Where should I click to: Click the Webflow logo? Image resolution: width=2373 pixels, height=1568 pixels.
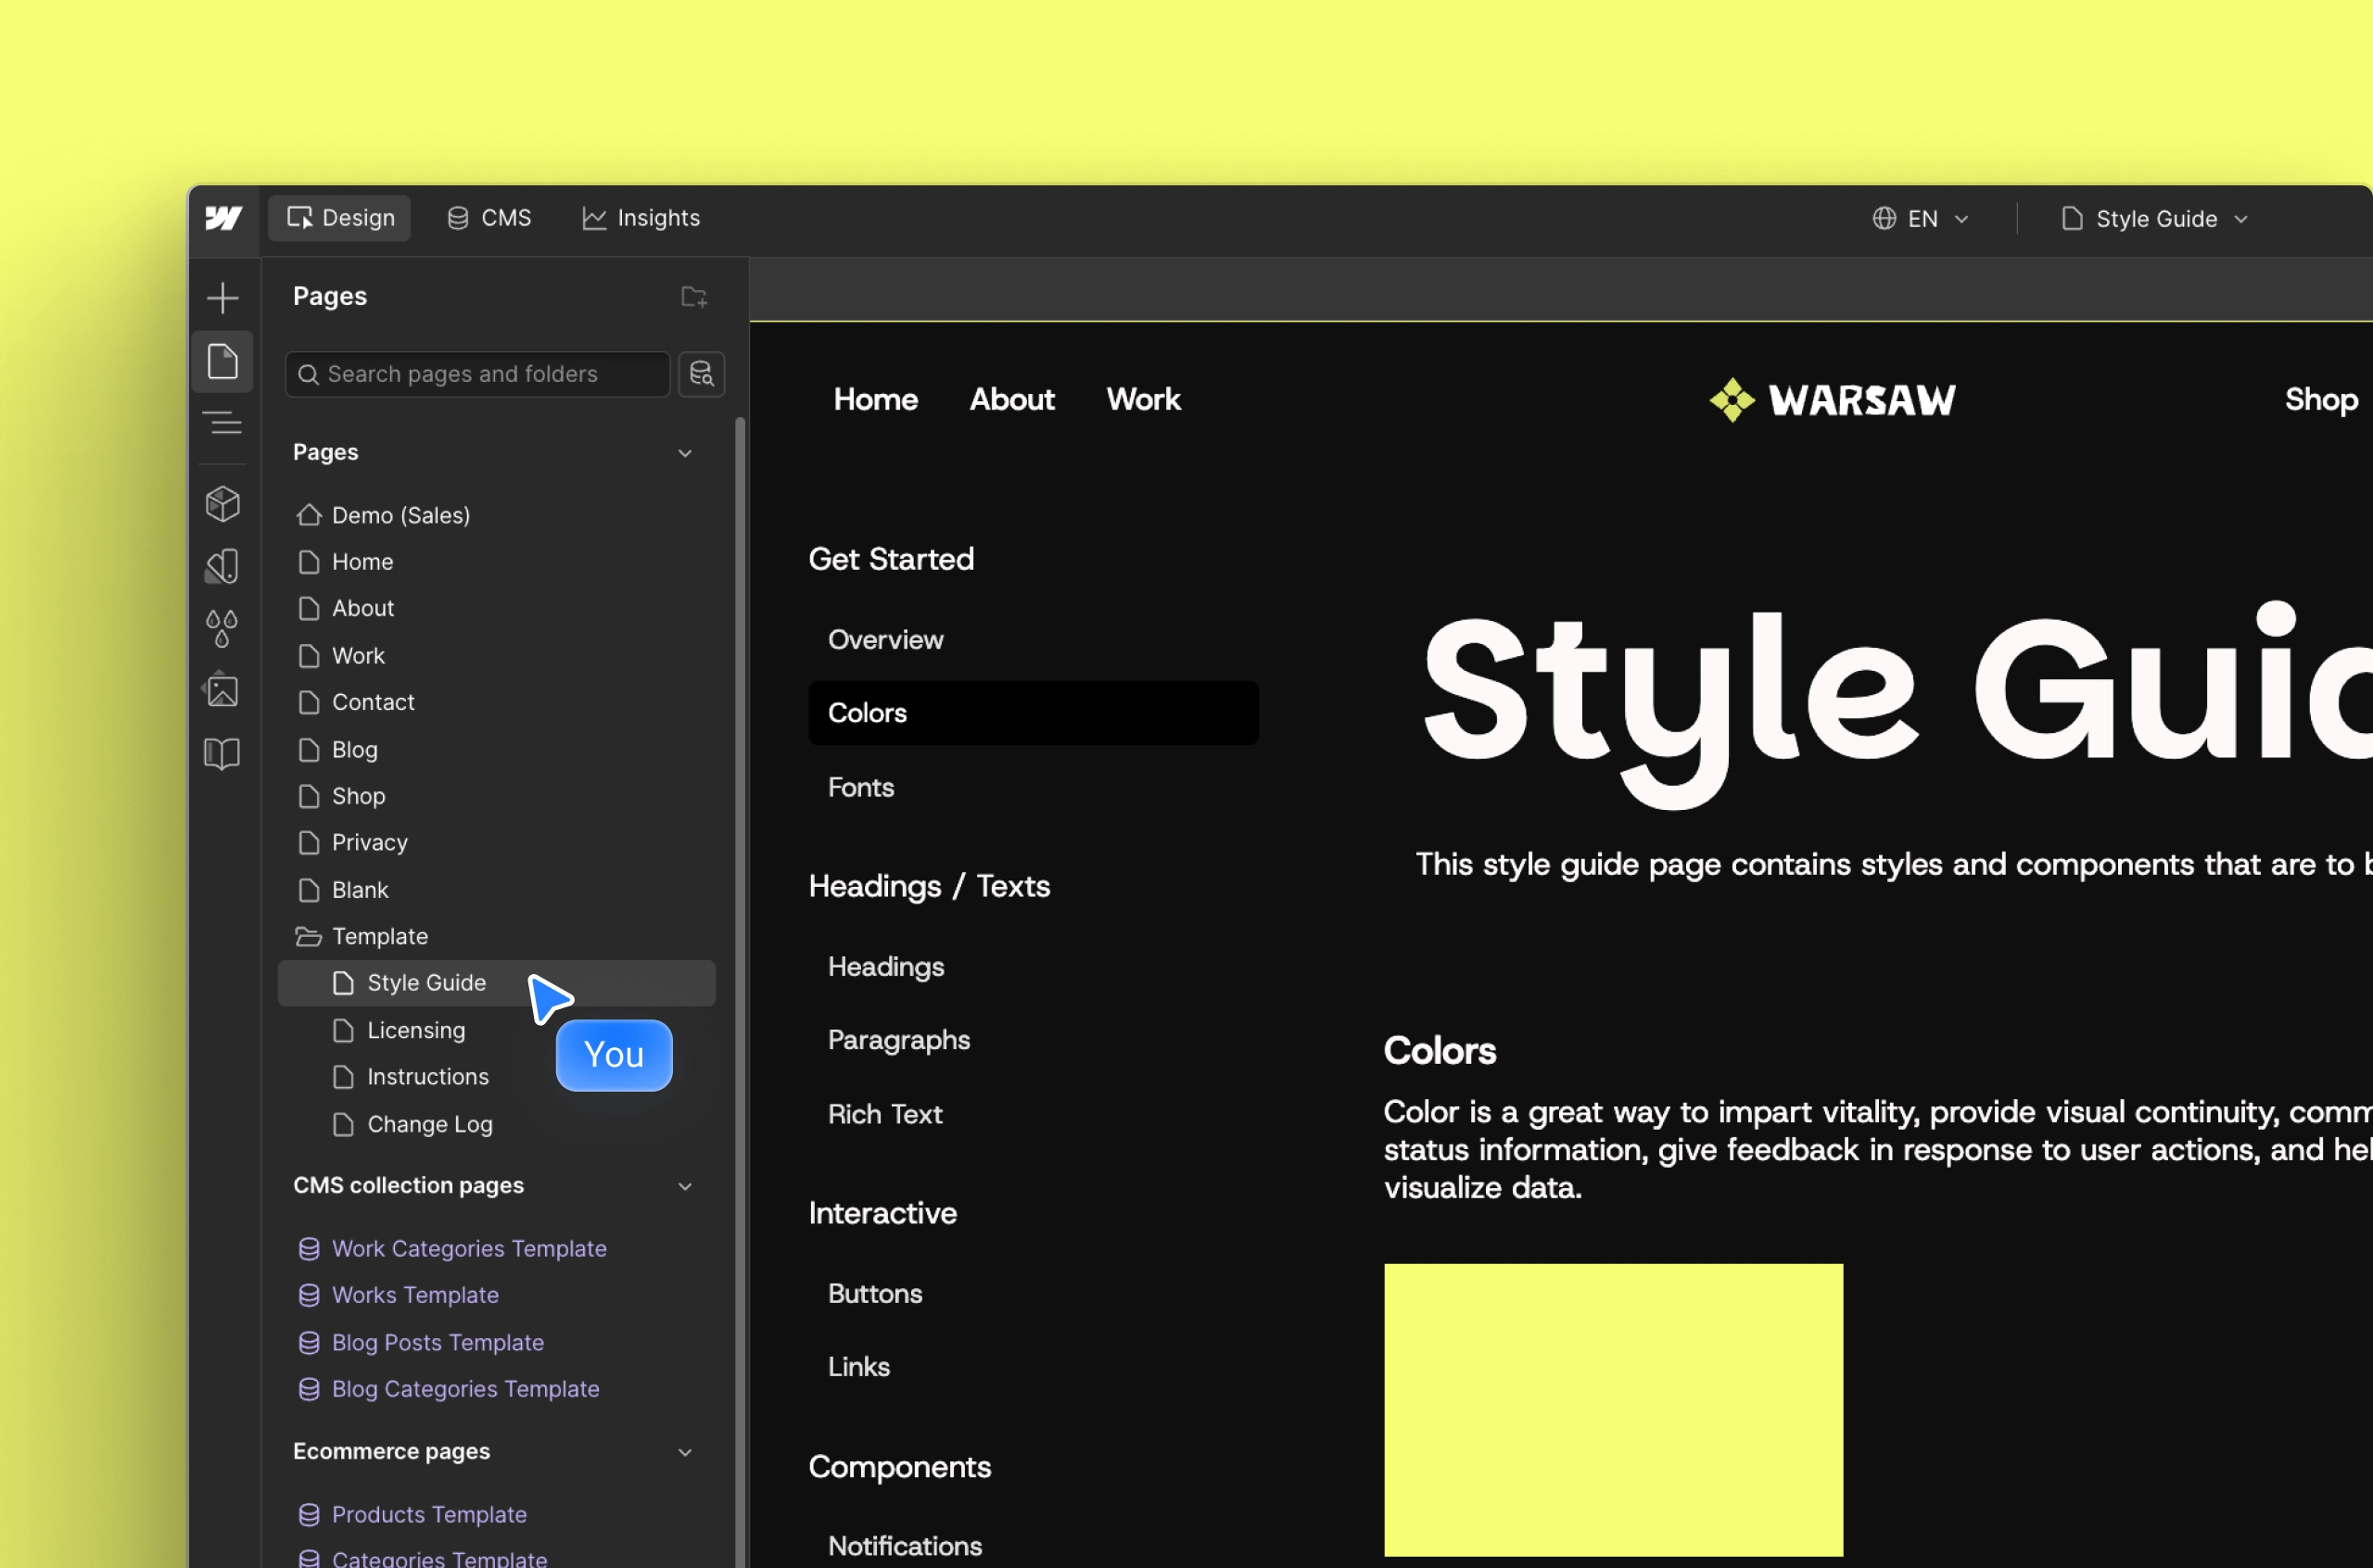pyautogui.click(x=224, y=217)
